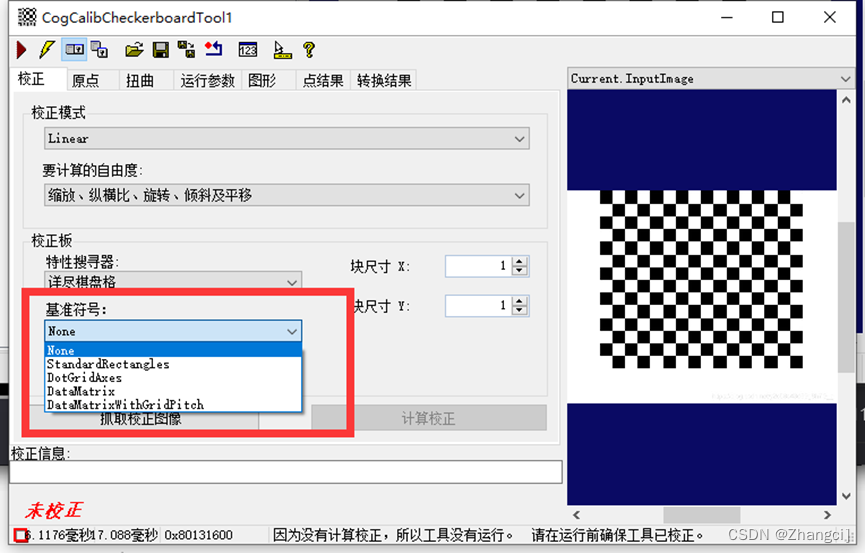Click the 块尺寸 Y value field

point(479,306)
